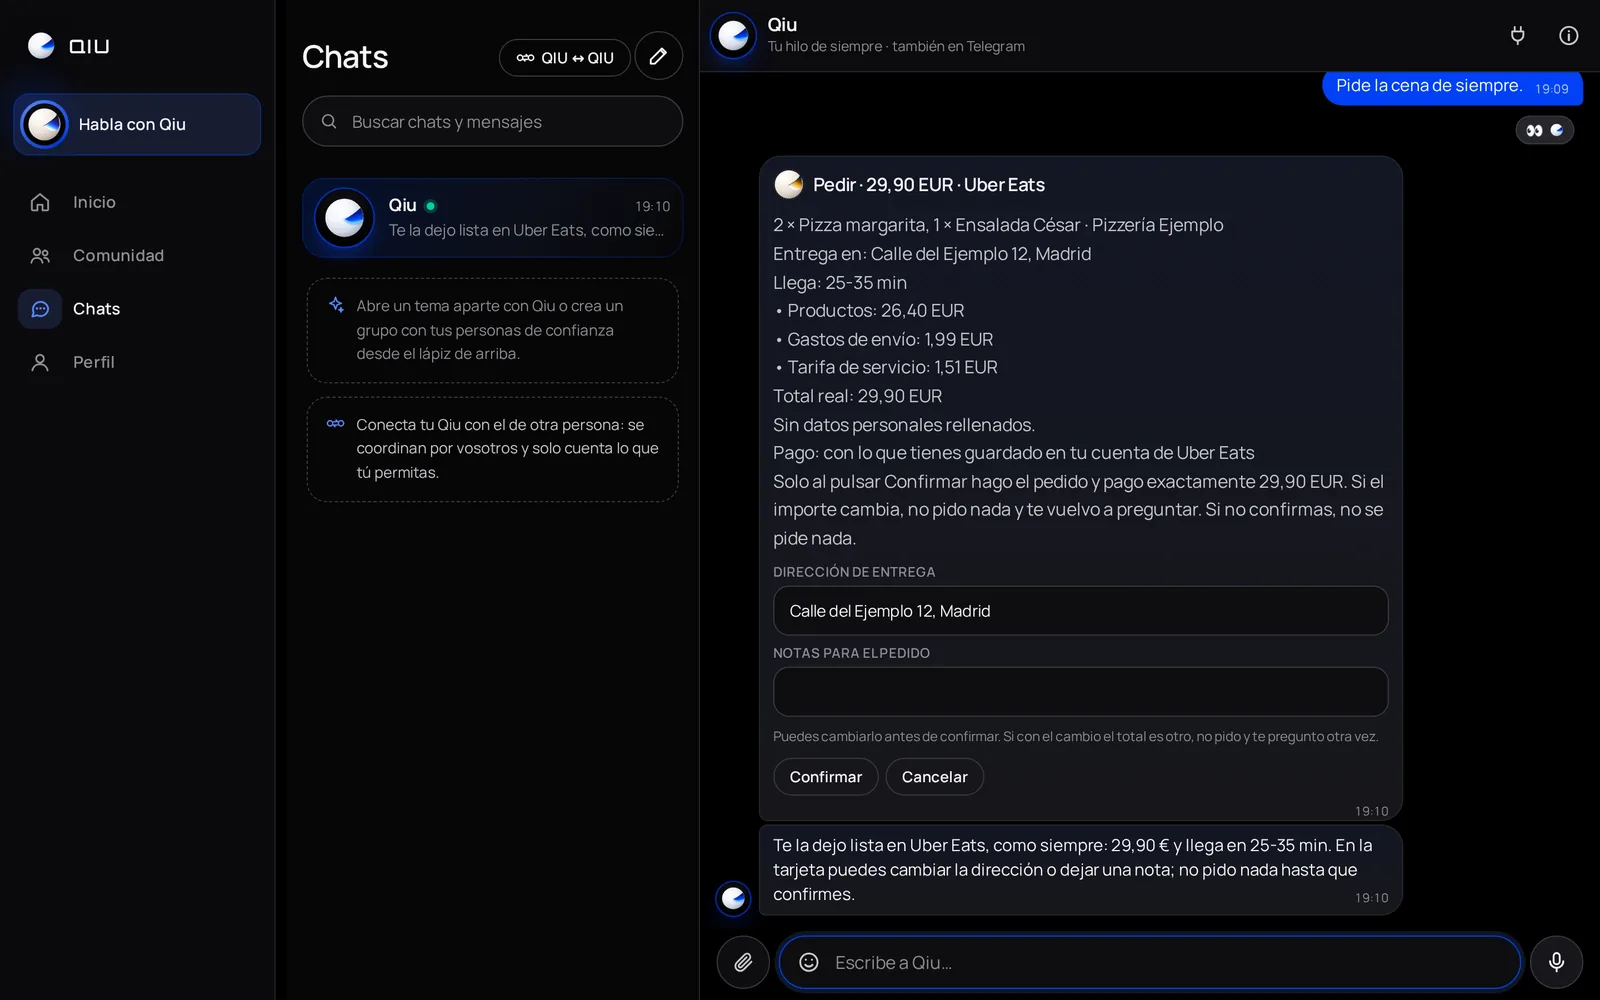The height and width of the screenshot is (1000, 1600).
Task: Click the Total real: 29,90 EUR line
Action: coord(858,396)
